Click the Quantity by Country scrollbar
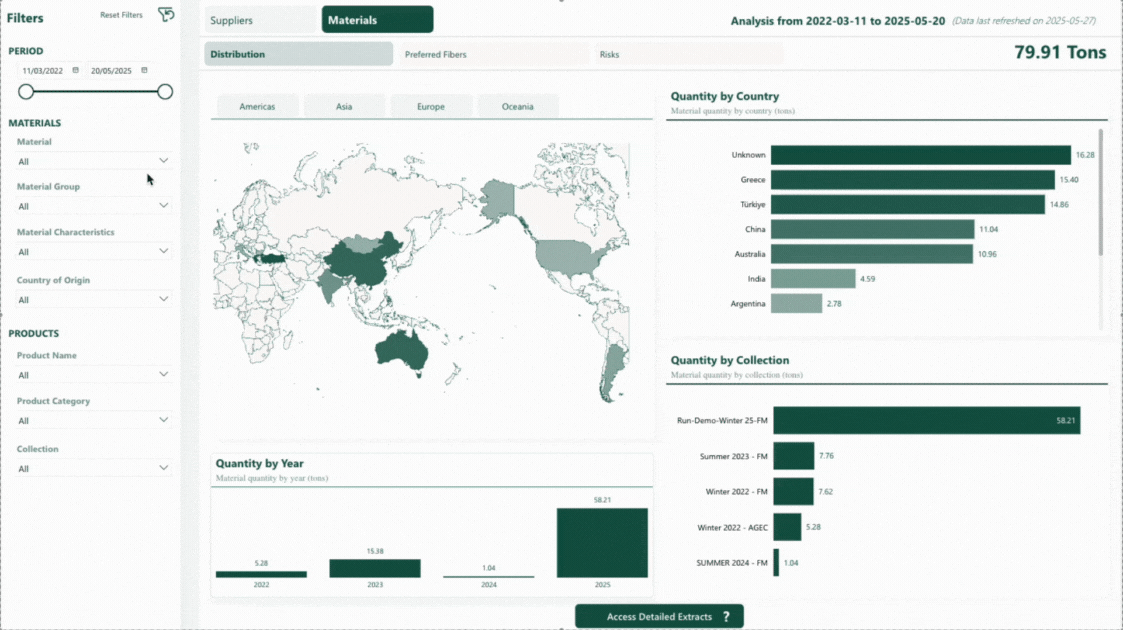The height and width of the screenshot is (630, 1123). [x=1101, y=190]
